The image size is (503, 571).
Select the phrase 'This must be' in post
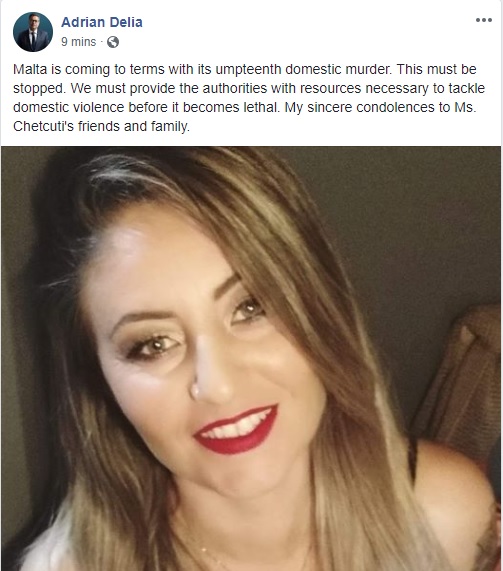click(x=436, y=69)
